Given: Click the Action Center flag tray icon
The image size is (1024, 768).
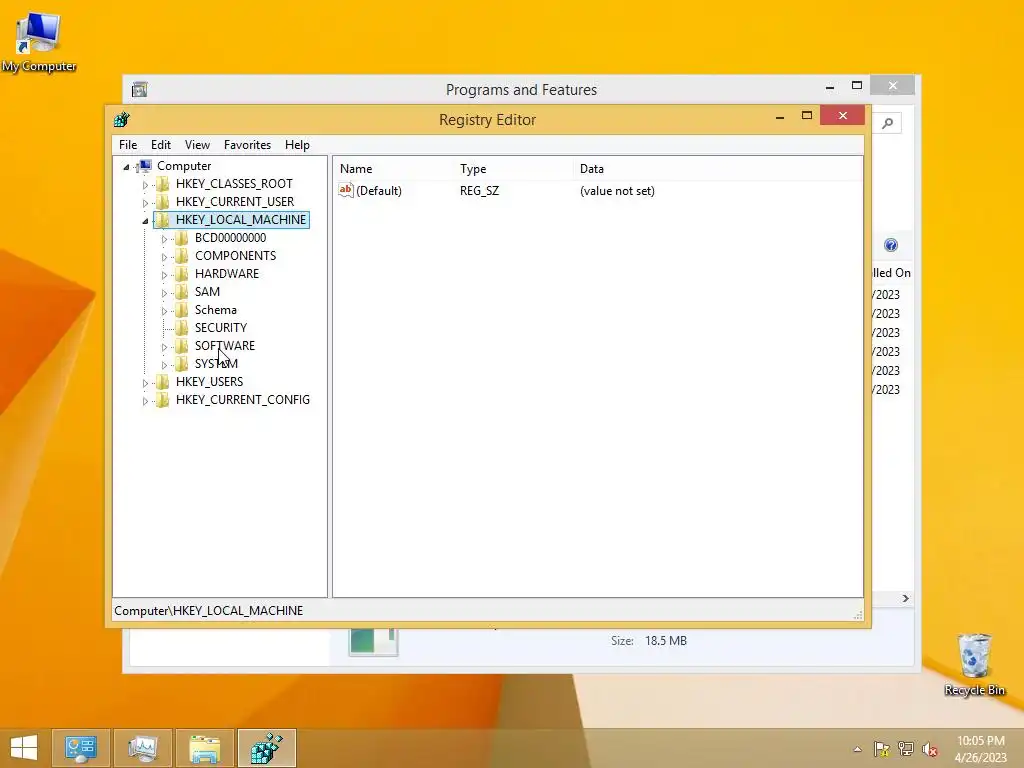Looking at the screenshot, I should tap(882, 749).
